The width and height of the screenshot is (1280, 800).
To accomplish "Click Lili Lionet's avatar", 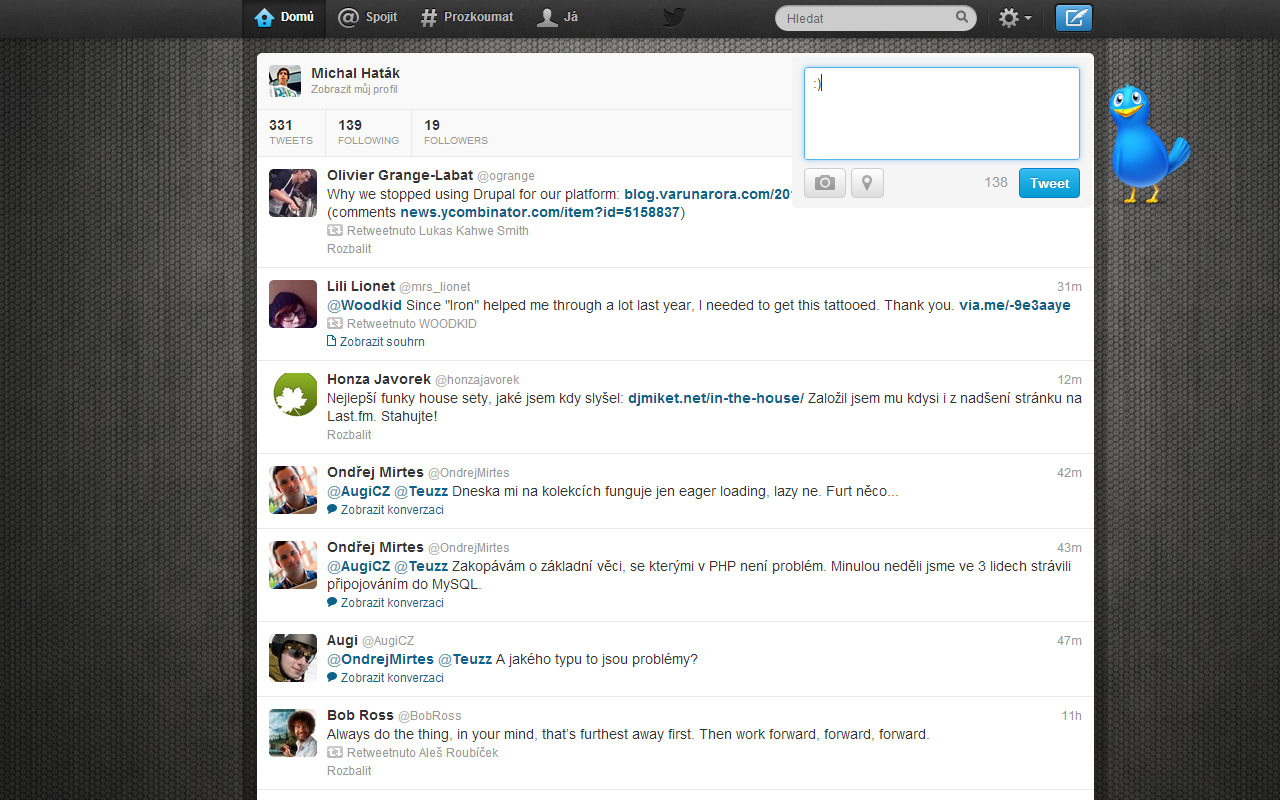I will pyautogui.click(x=293, y=304).
